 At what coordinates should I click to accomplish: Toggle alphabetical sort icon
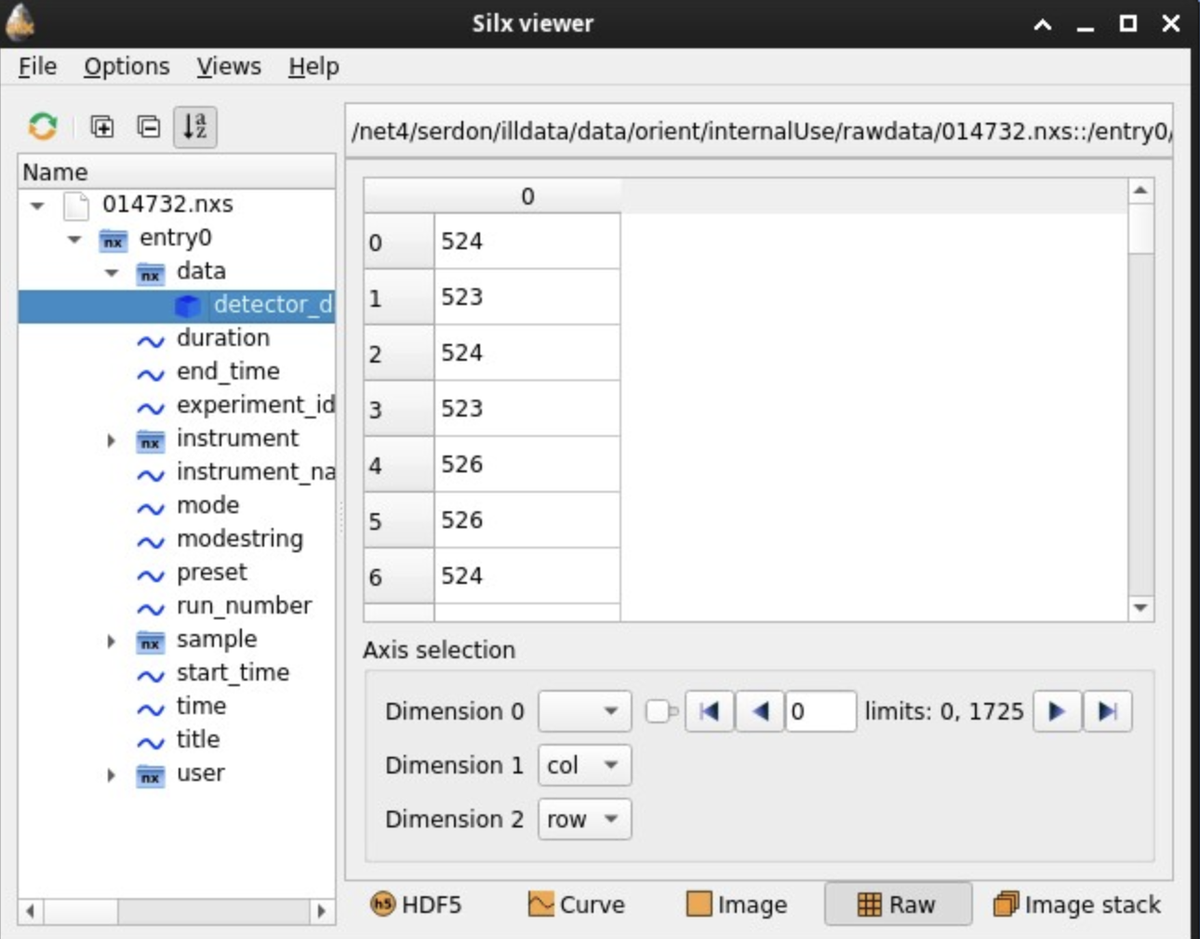point(195,127)
